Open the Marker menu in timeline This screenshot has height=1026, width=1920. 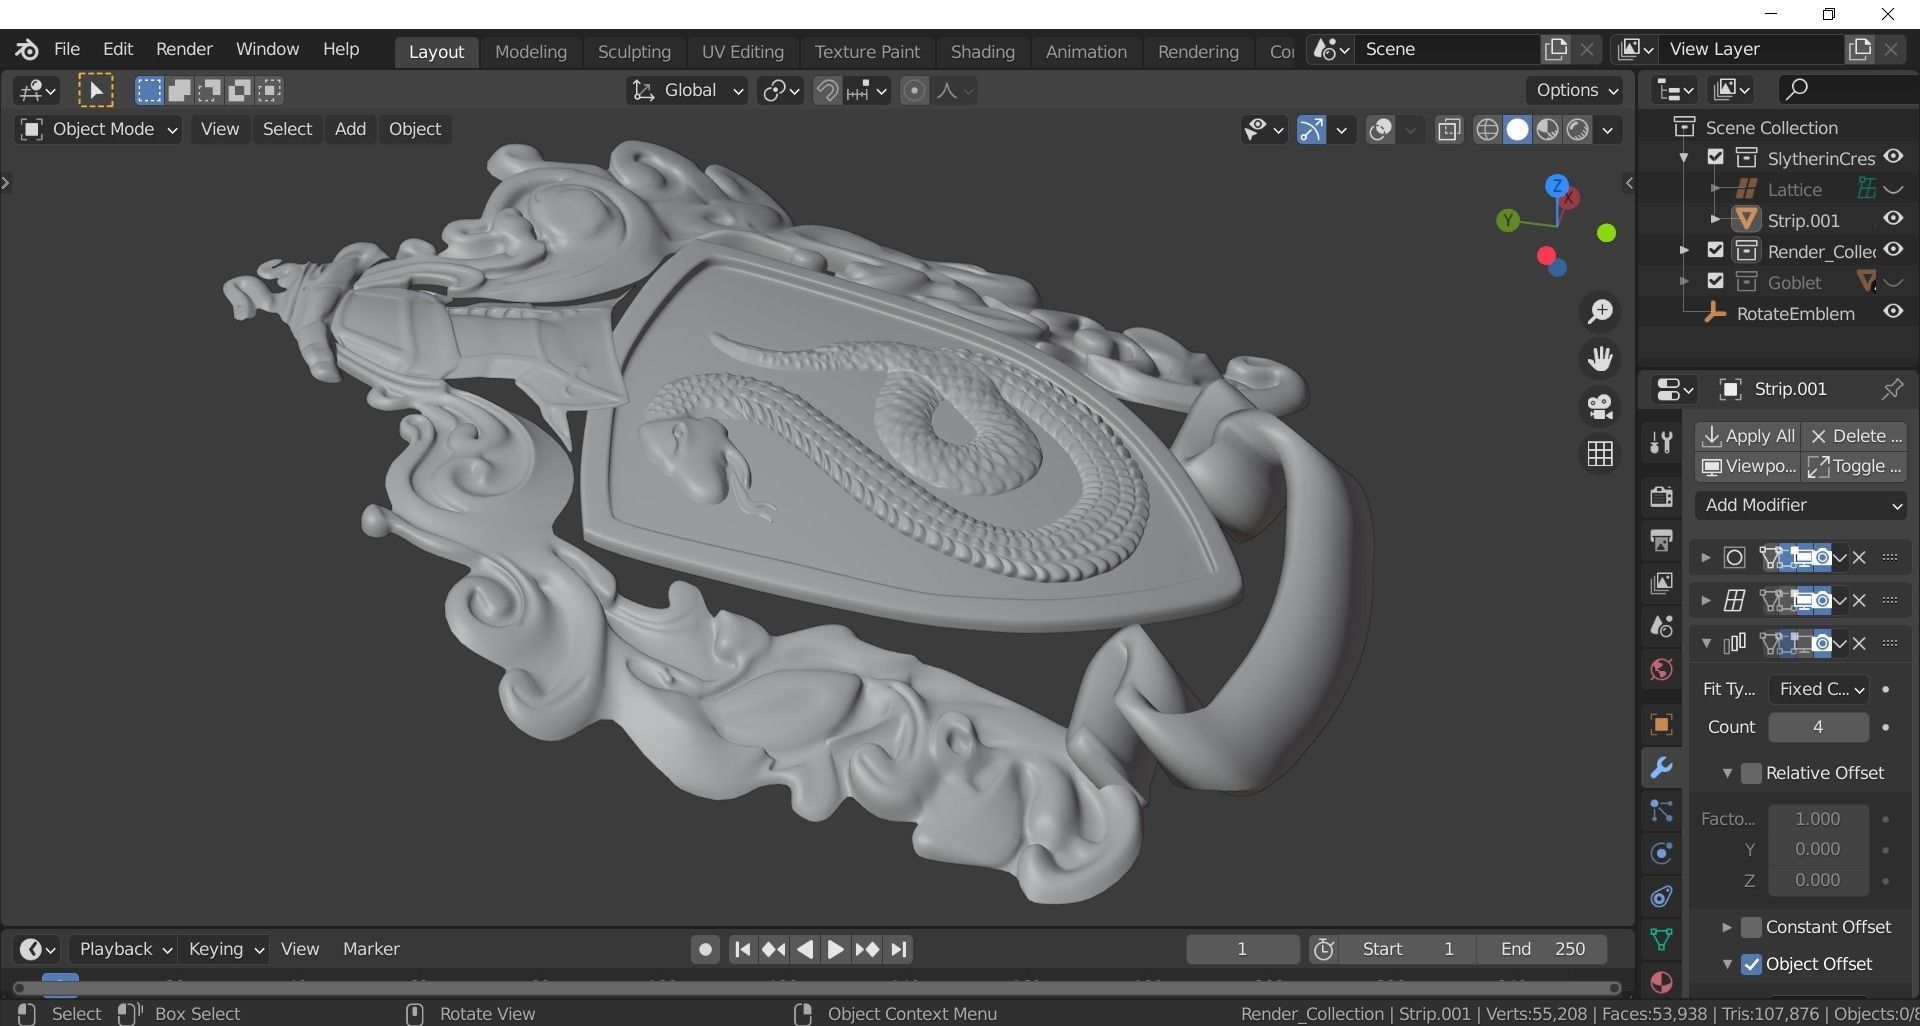[371, 950]
